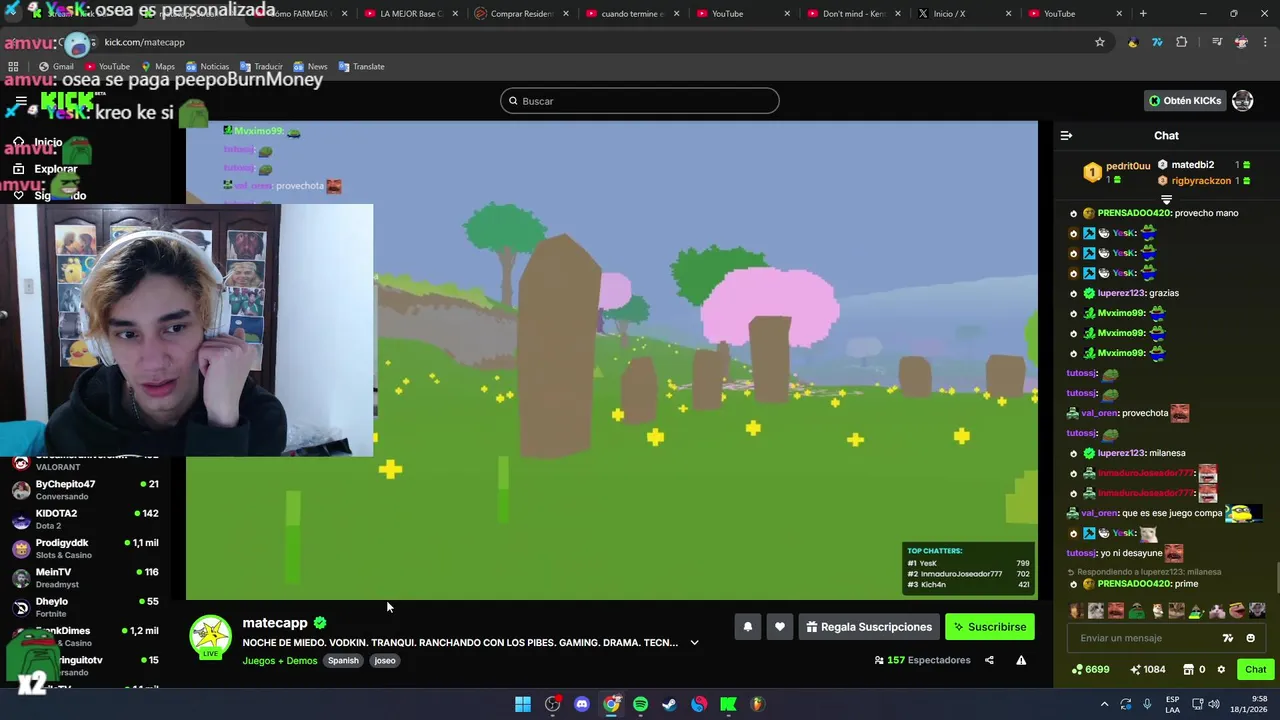Open the Kick app in the taskbar
This screenshot has height=720, width=1280.
coord(728,704)
